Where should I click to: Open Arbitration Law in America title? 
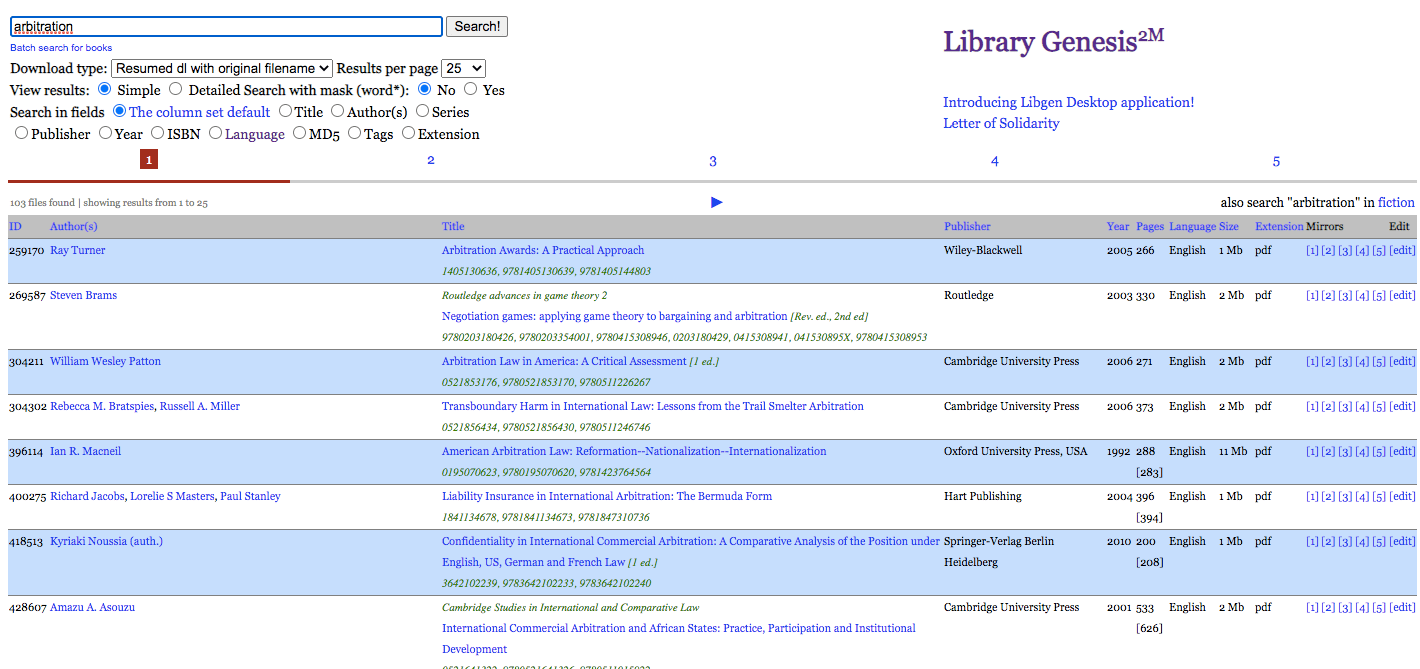(x=564, y=361)
